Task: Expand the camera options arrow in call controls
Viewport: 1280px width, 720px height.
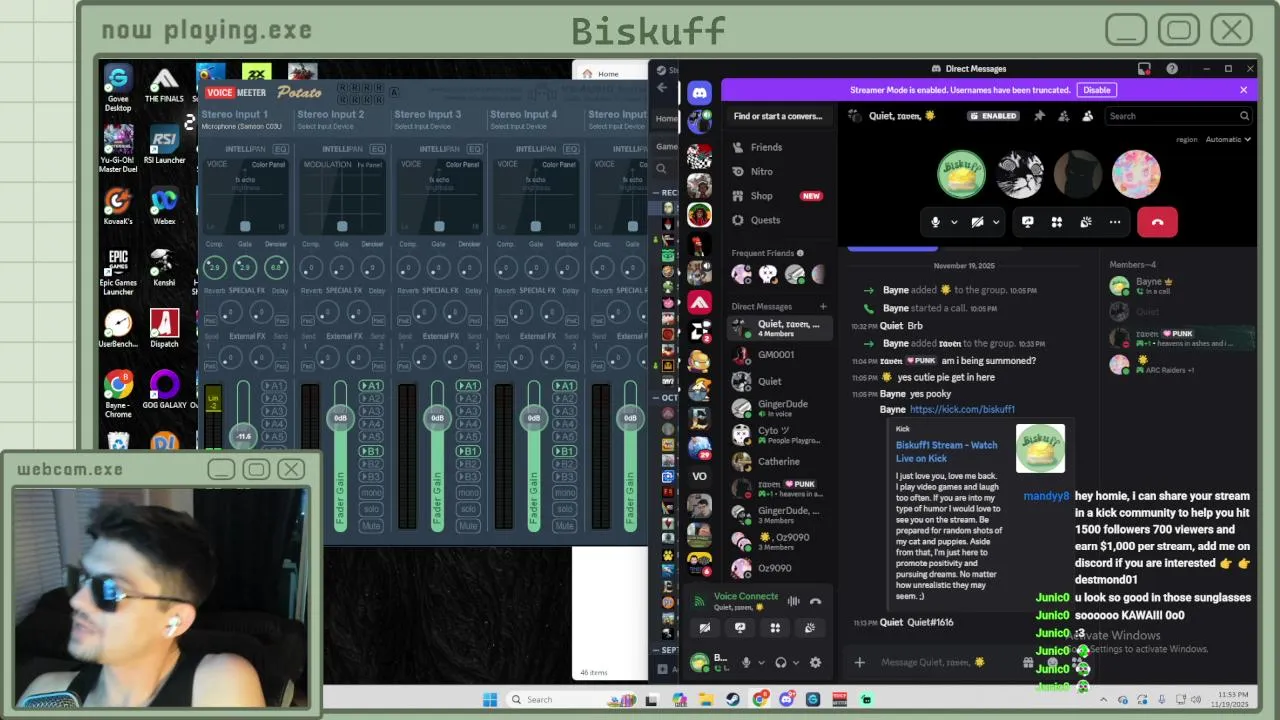Action: pos(996,222)
